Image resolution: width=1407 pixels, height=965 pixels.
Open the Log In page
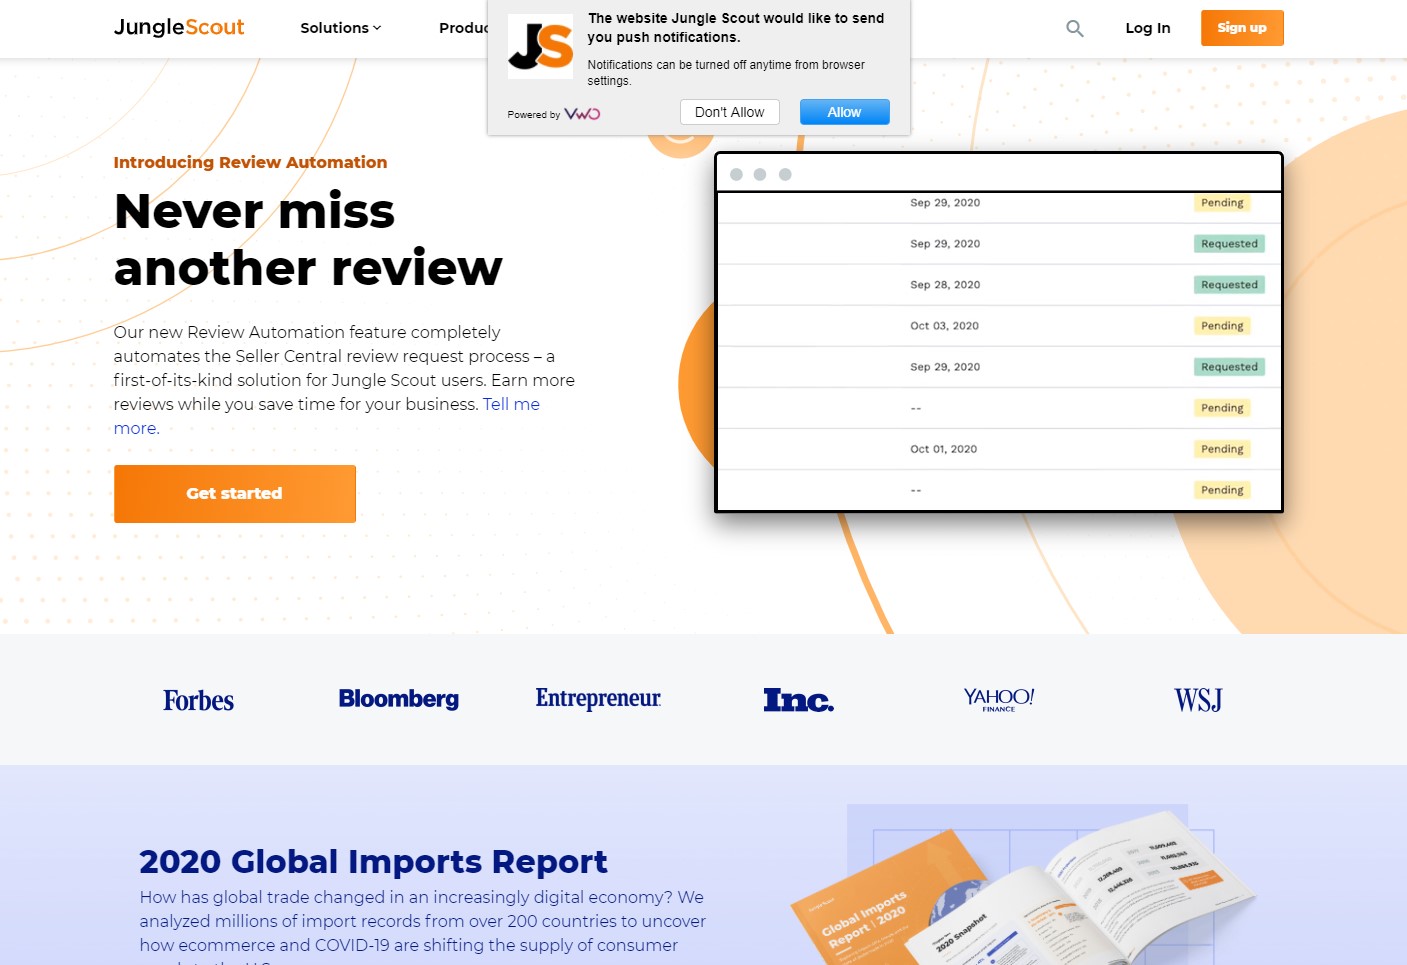tap(1147, 28)
